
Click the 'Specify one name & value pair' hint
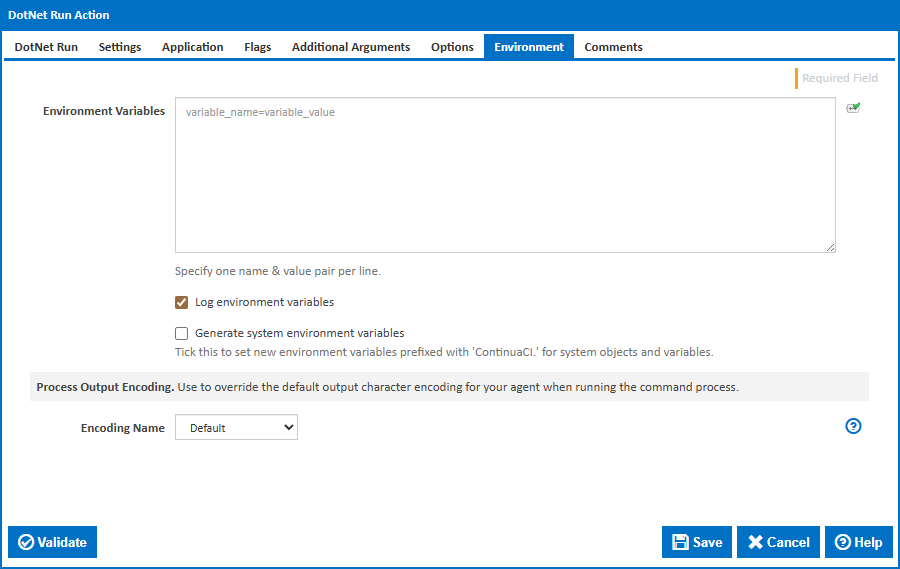tap(278, 271)
